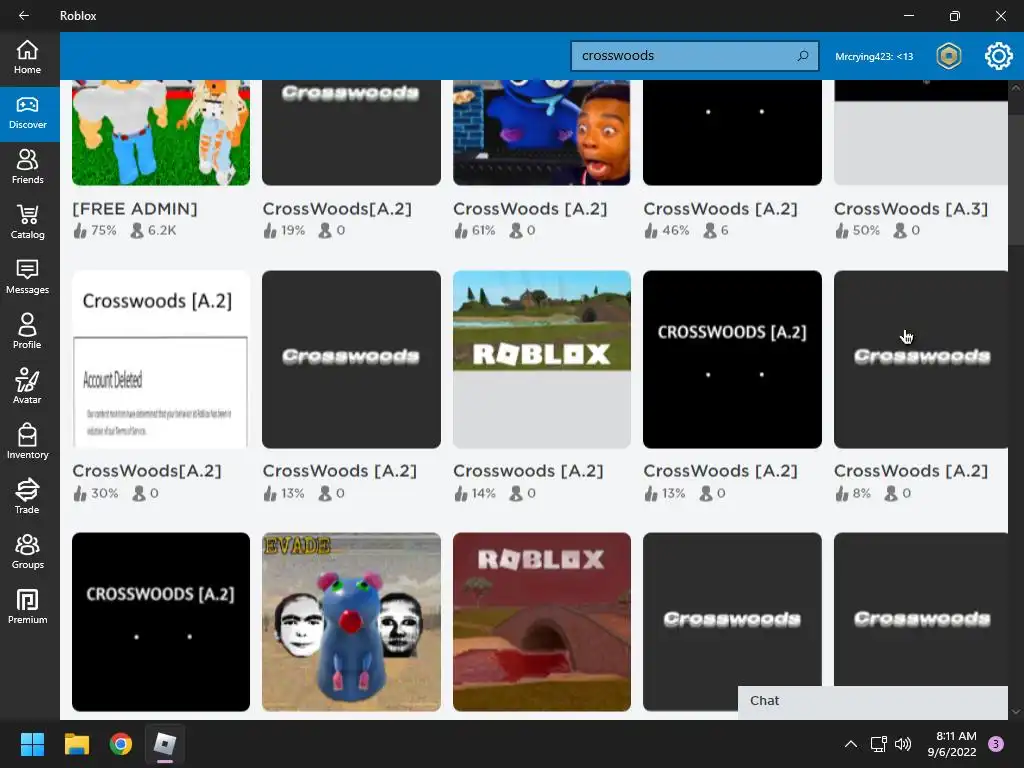Image resolution: width=1024 pixels, height=768 pixels.
Task: Click the search magnifier icon
Action: point(803,56)
